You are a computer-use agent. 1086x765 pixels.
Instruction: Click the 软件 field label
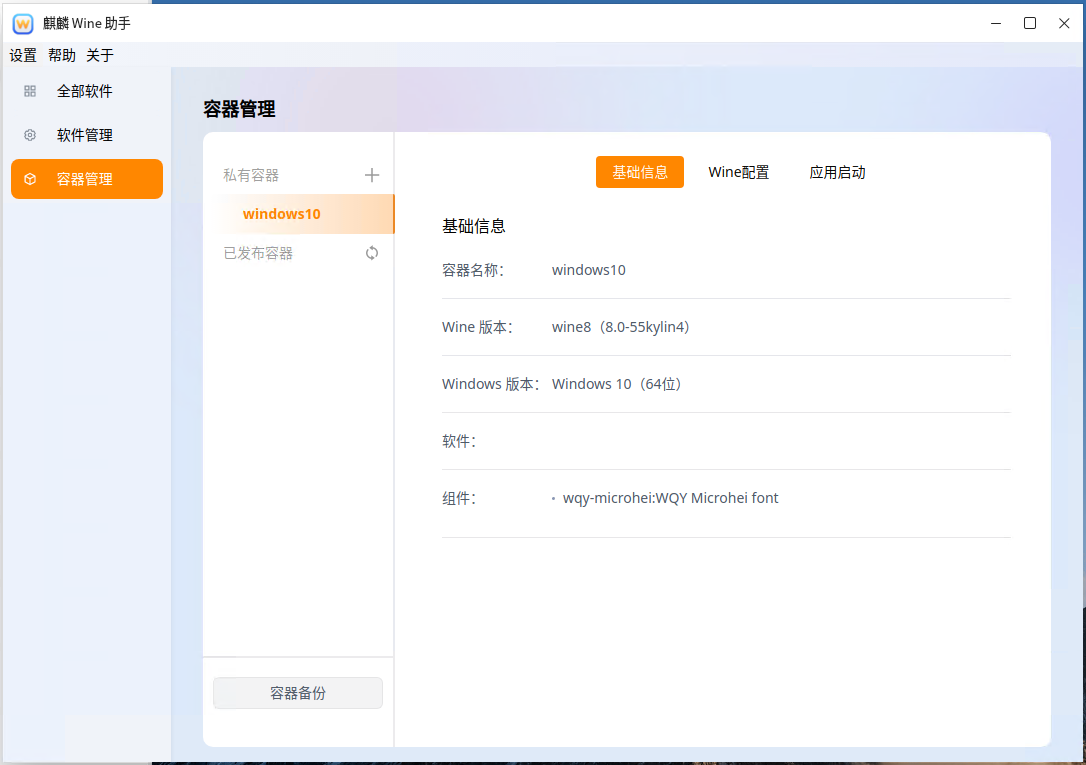(x=459, y=441)
